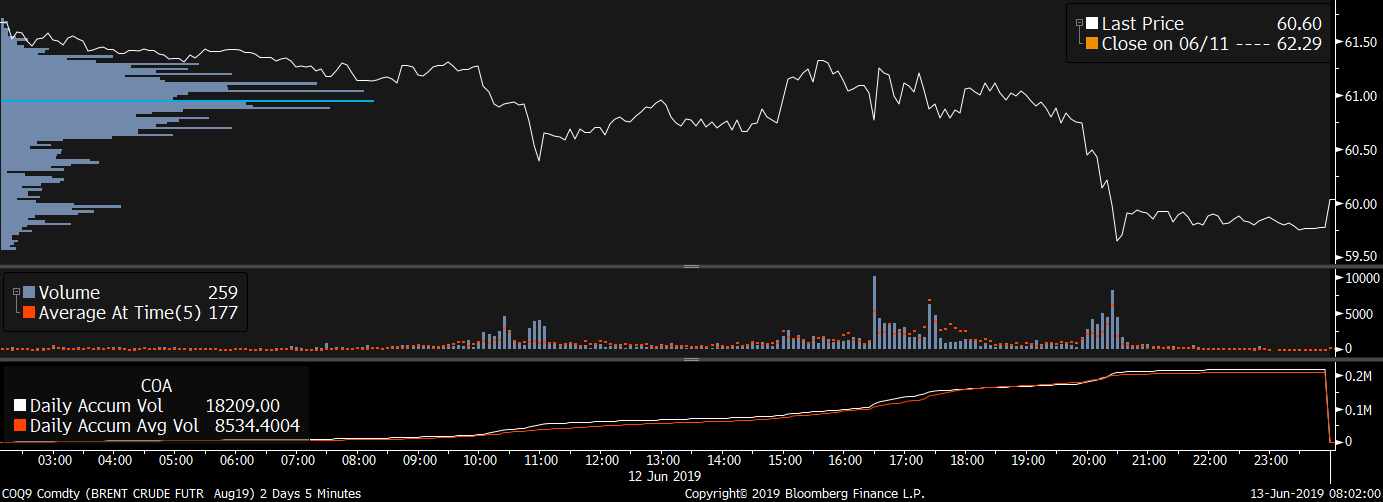Click the COA legend title
Viewport: 1383px width, 502px height.
[156, 384]
